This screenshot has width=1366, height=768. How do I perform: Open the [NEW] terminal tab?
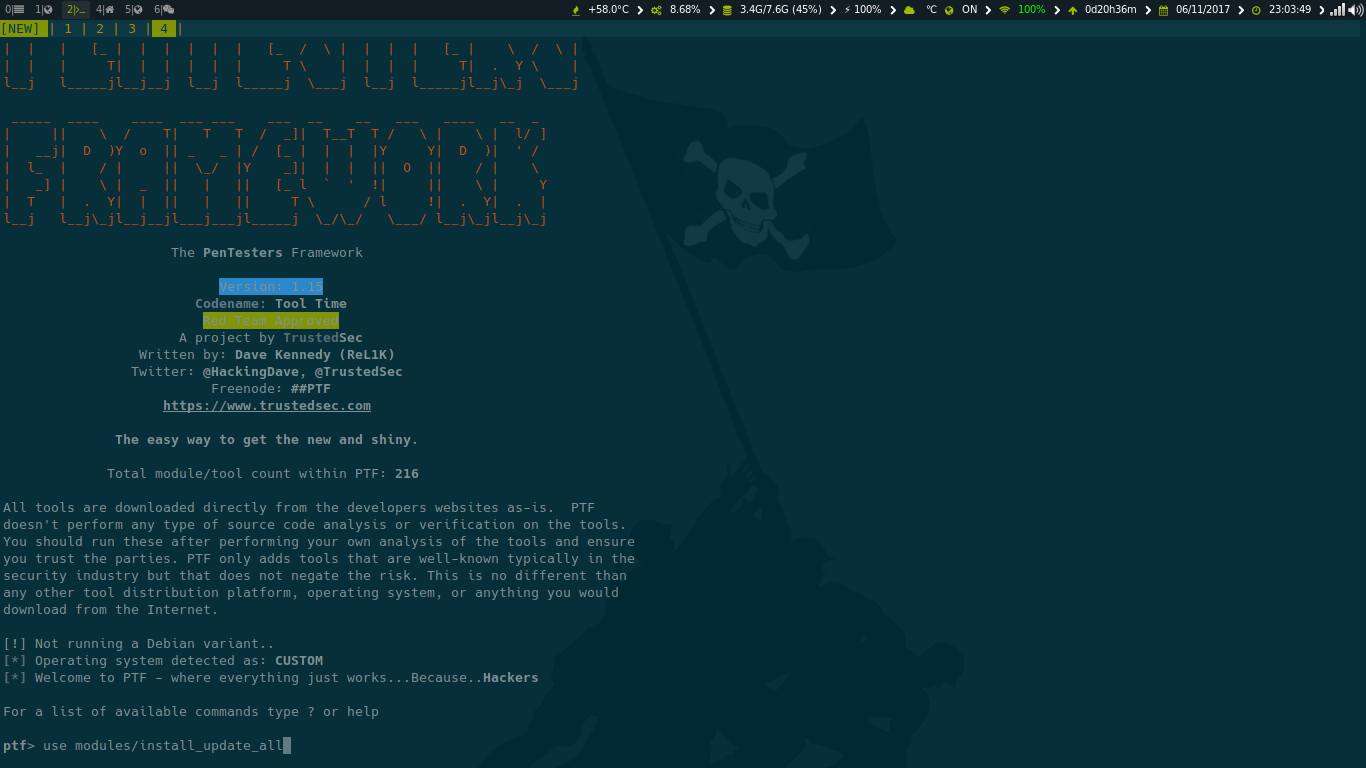point(21,29)
